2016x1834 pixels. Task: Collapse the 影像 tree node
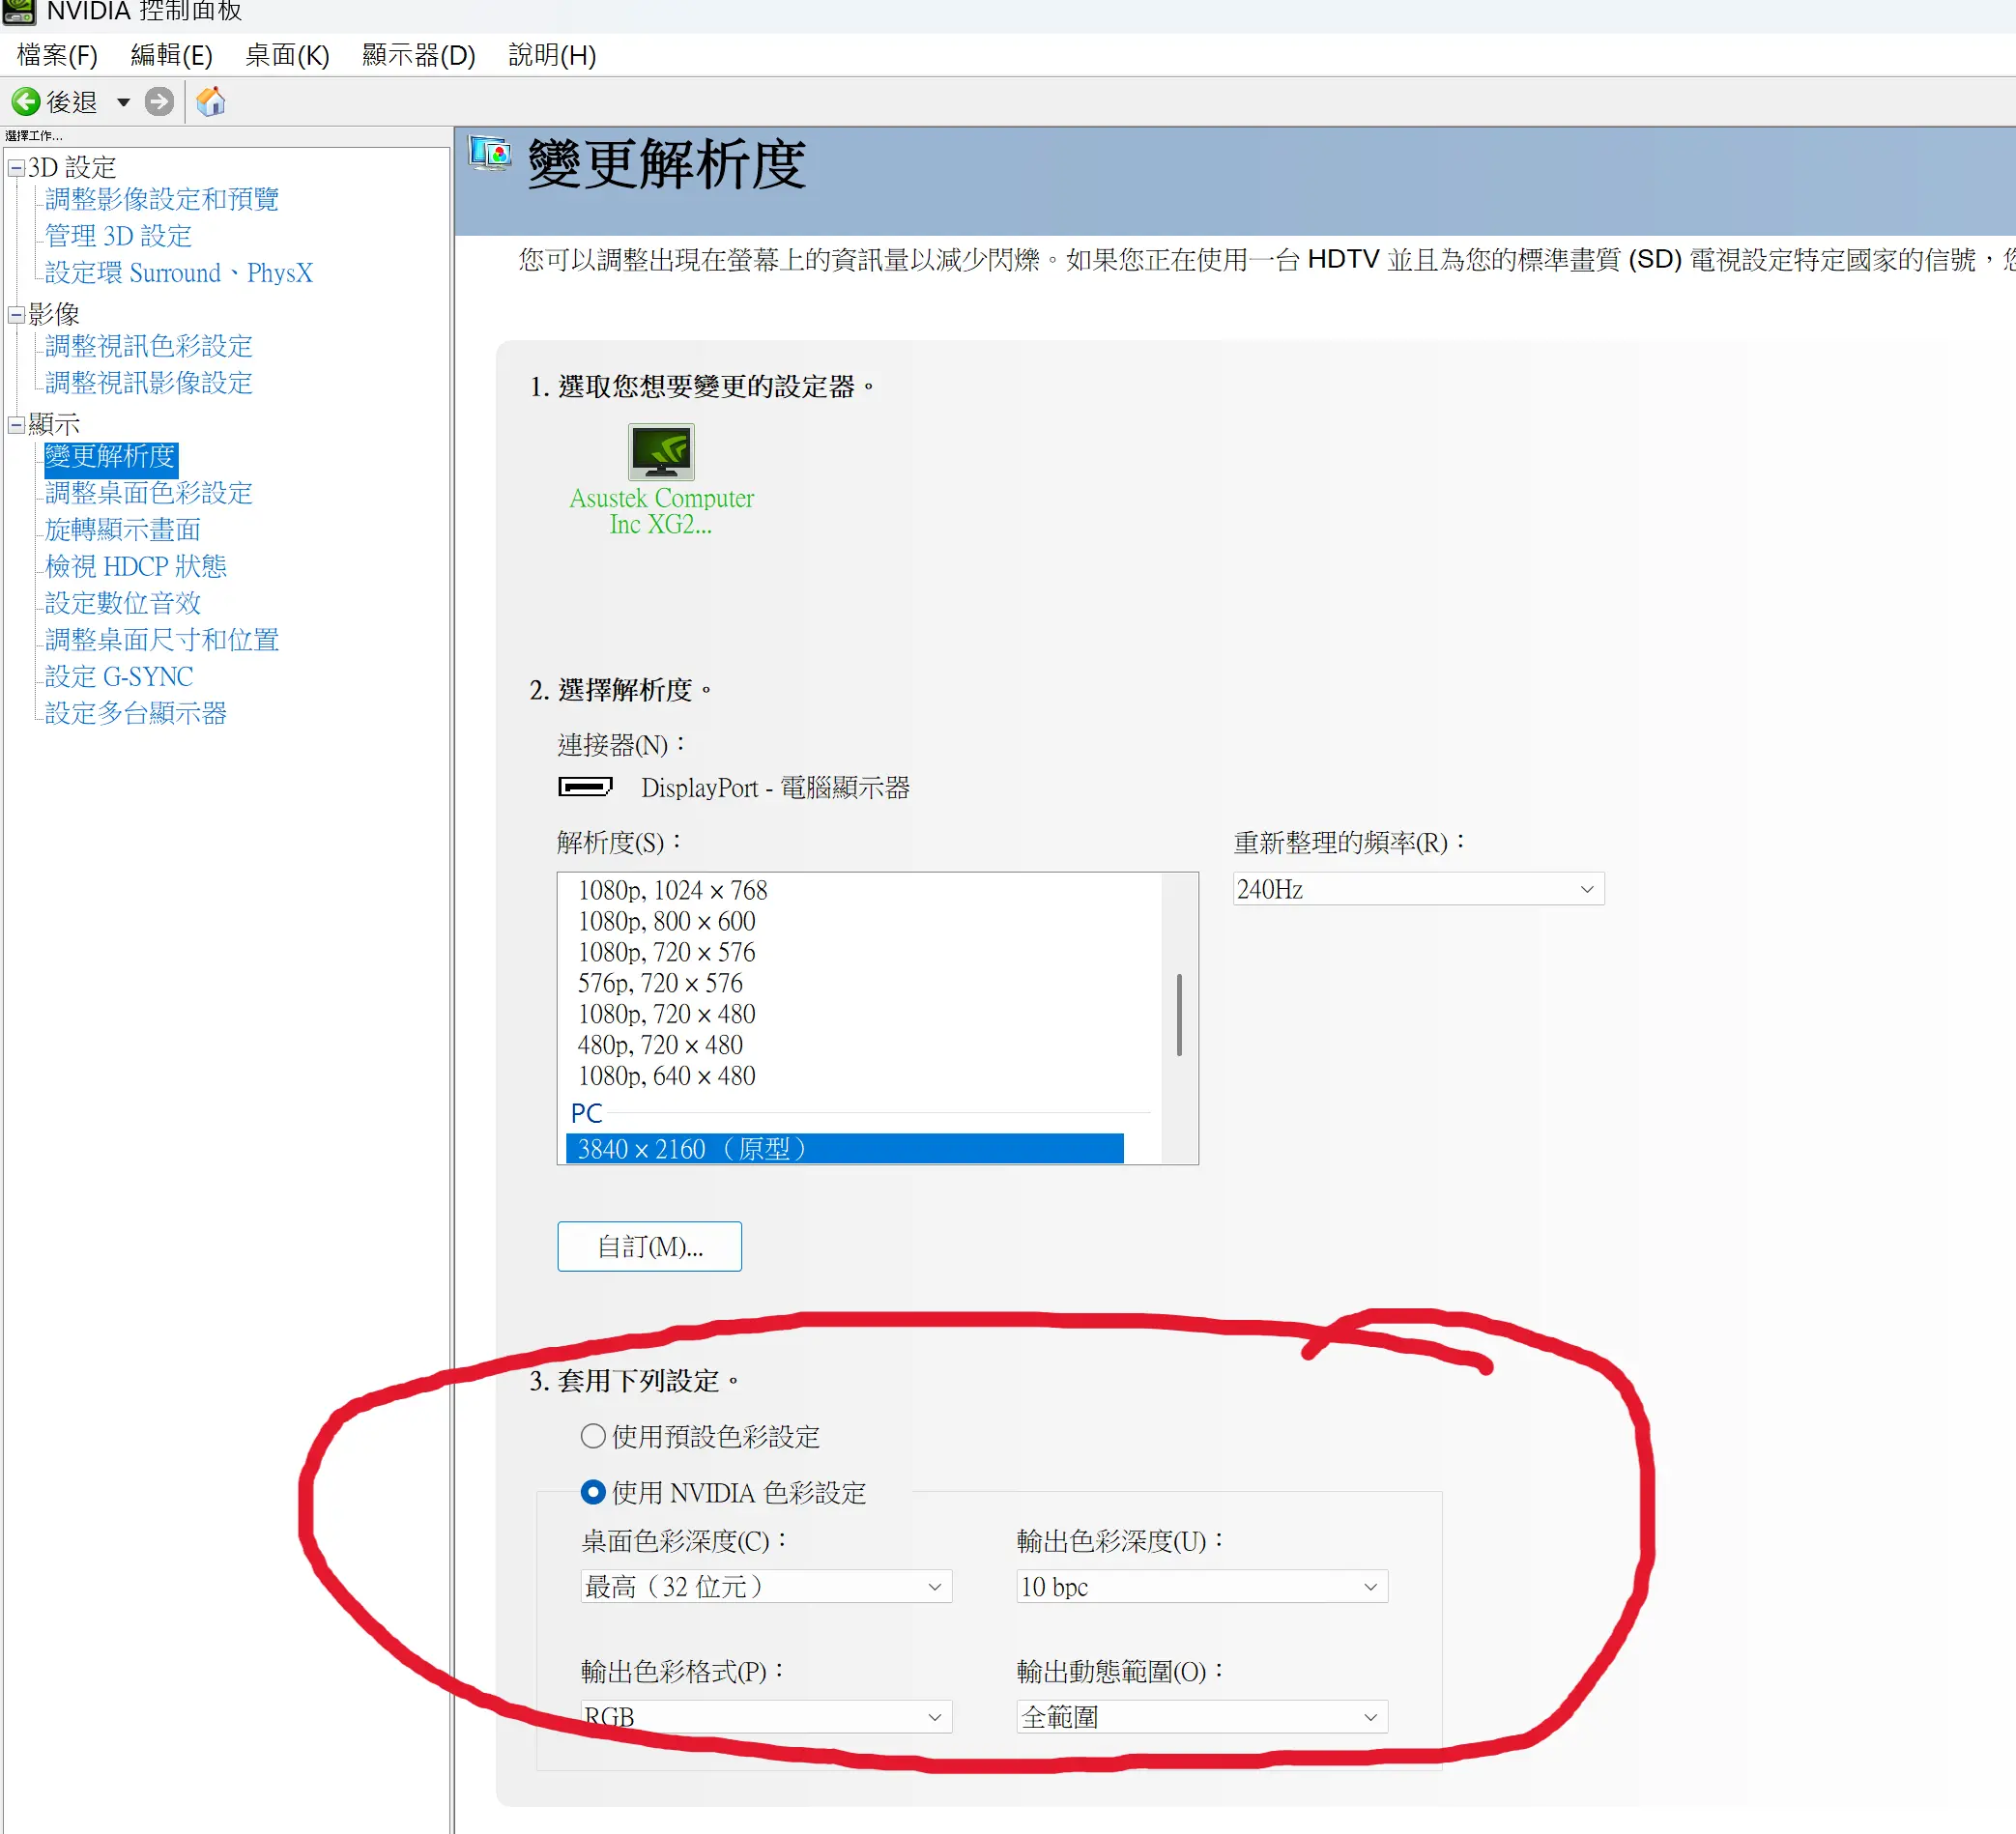point(16,315)
